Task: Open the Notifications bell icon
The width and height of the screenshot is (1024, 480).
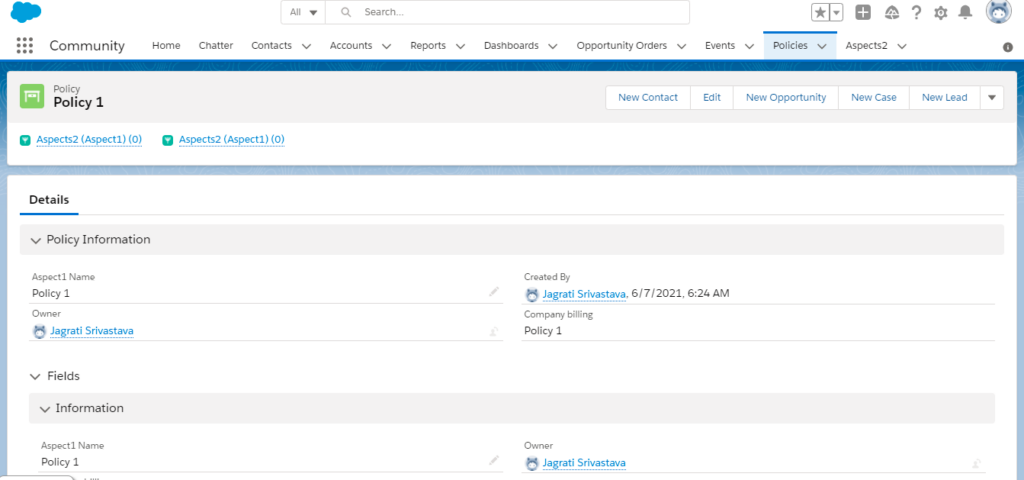Action: tap(965, 12)
